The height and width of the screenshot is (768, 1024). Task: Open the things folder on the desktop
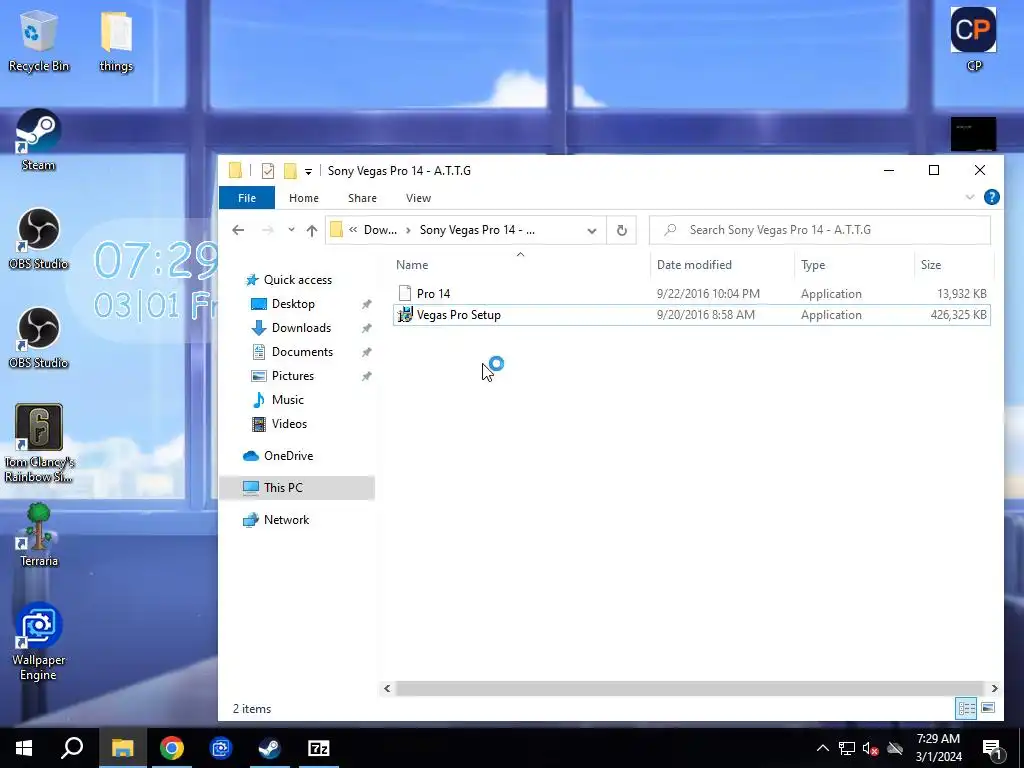pos(116,40)
